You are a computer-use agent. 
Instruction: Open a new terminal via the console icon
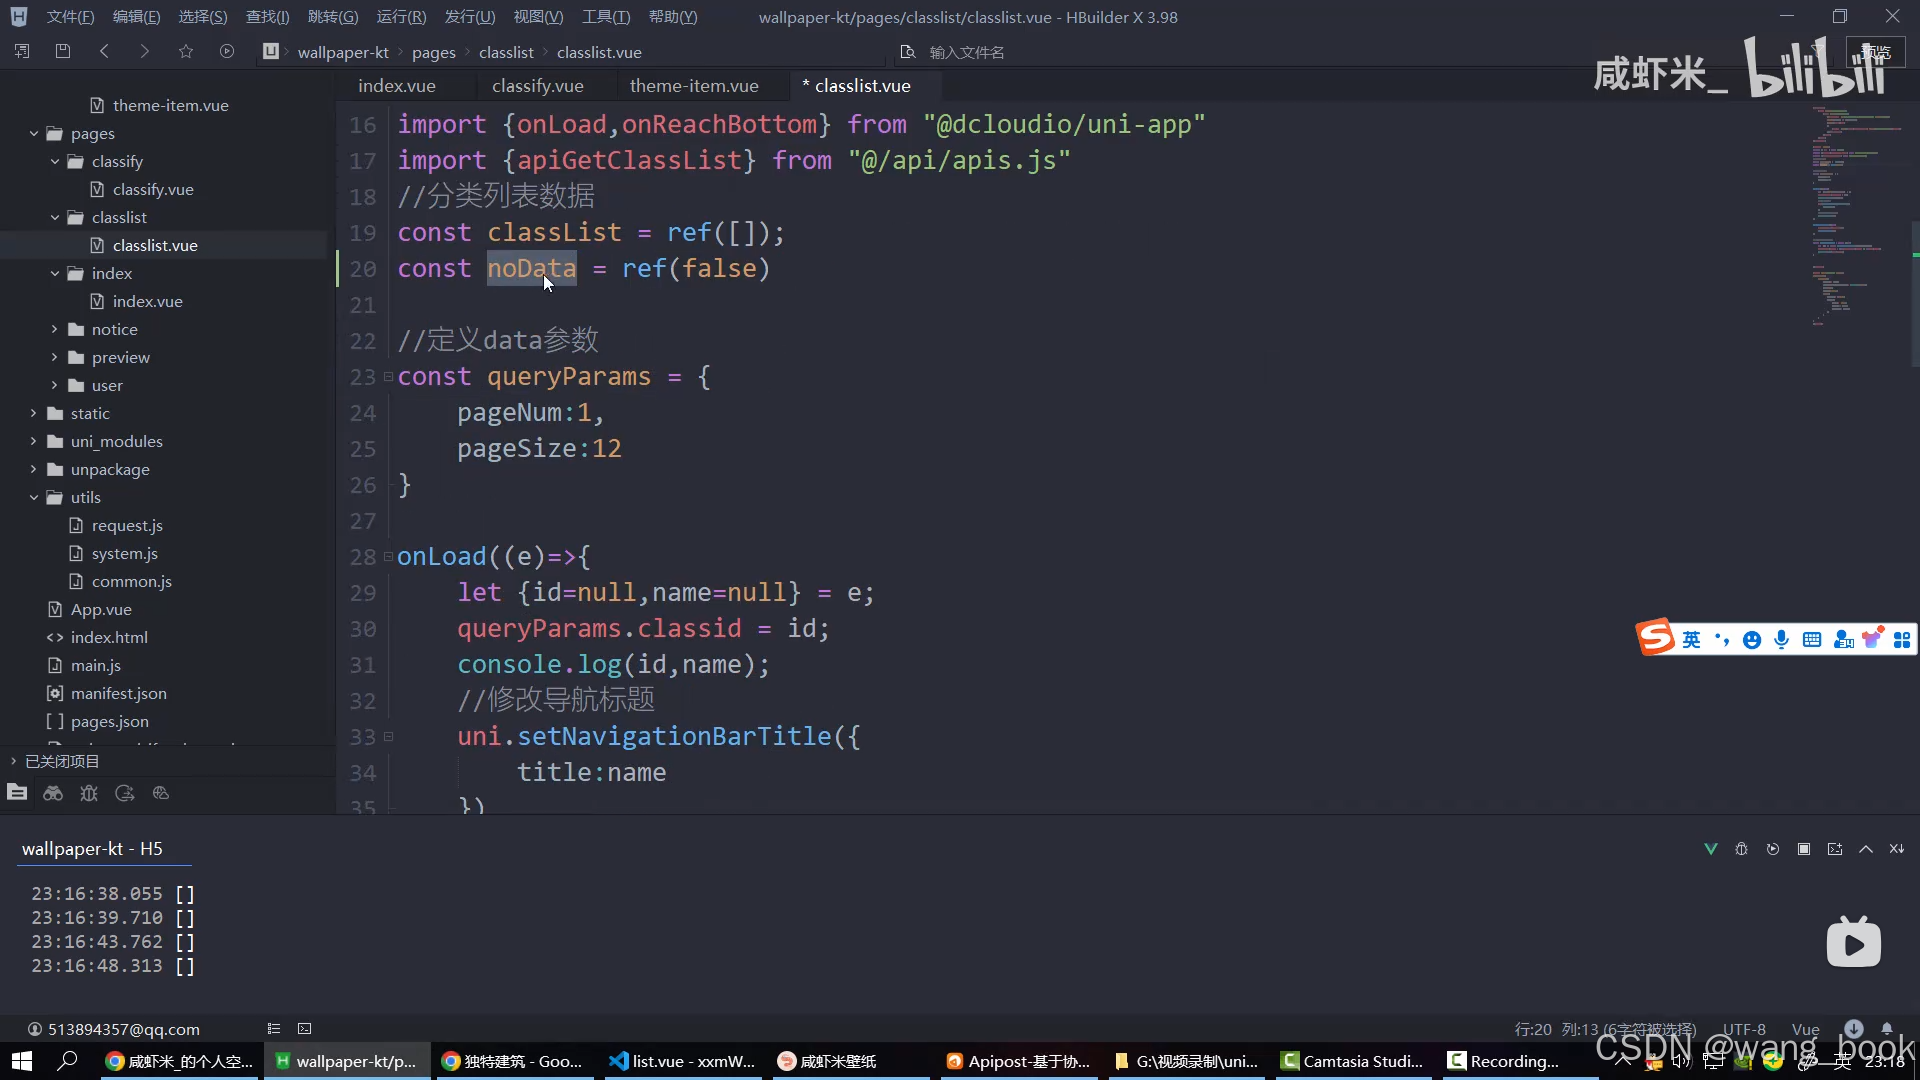[1835, 849]
